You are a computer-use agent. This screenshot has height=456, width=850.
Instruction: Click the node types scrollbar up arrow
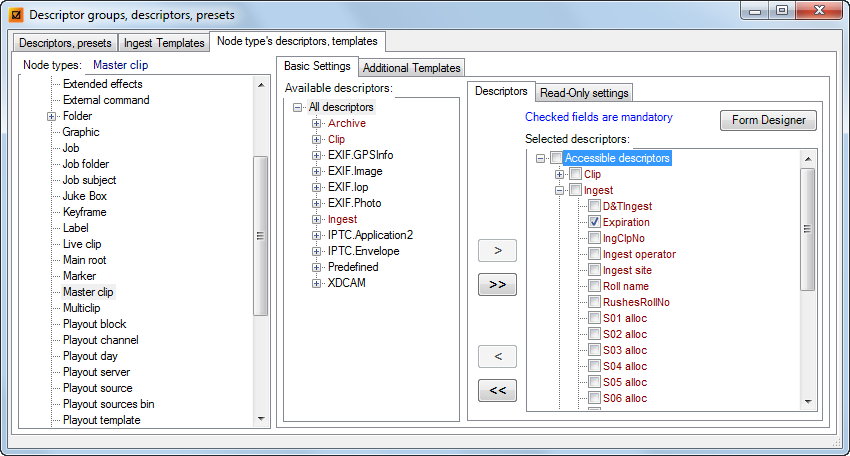pos(261,85)
